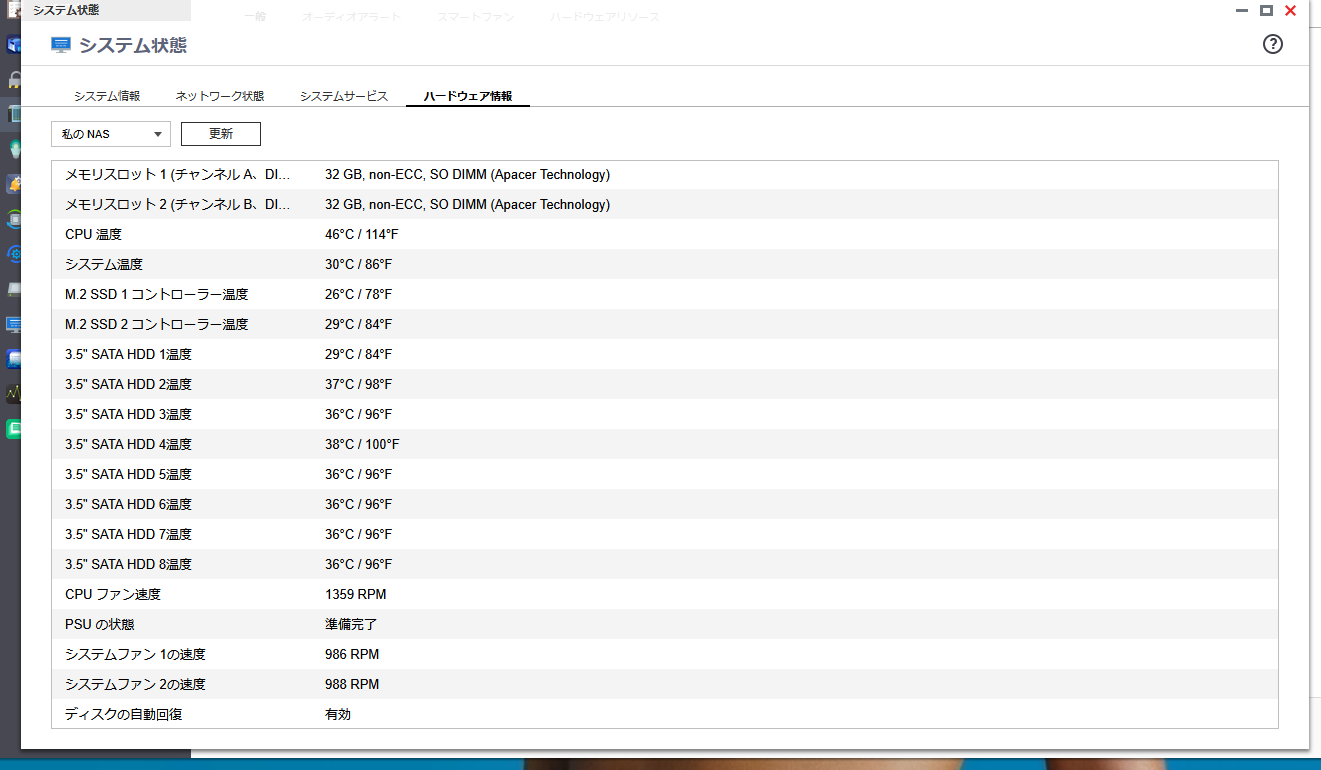The height and width of the screenshot is (770, 1321).
Task: Open the ネットワーク状態 tab
Action: click(x=220, y=96)
